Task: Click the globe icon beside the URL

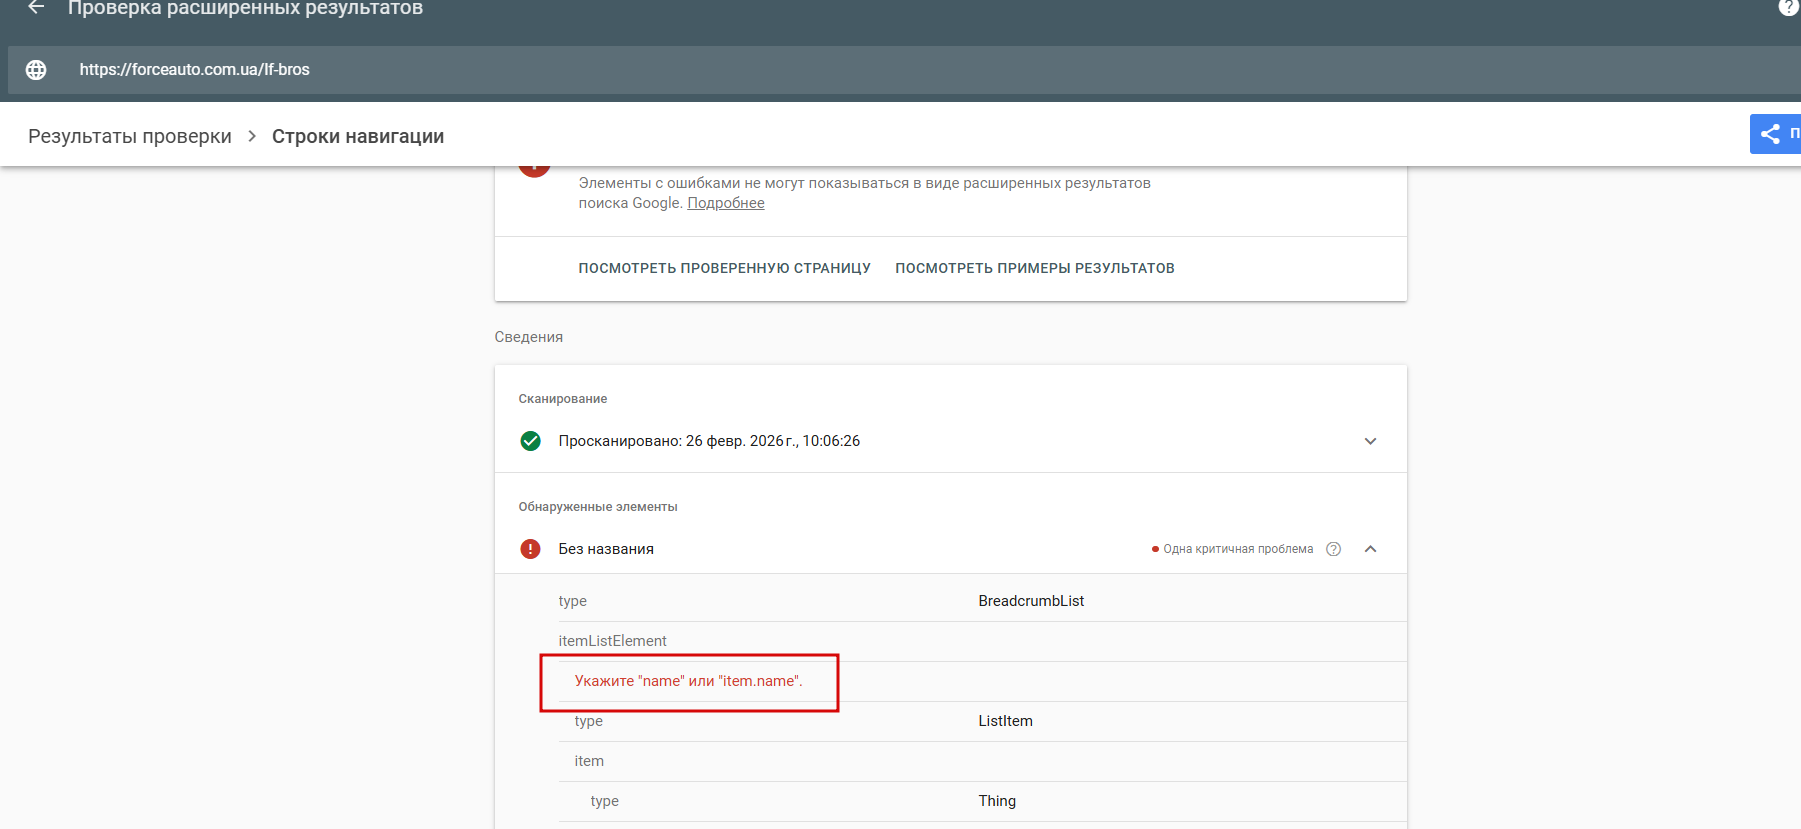Action: point(36,70)
